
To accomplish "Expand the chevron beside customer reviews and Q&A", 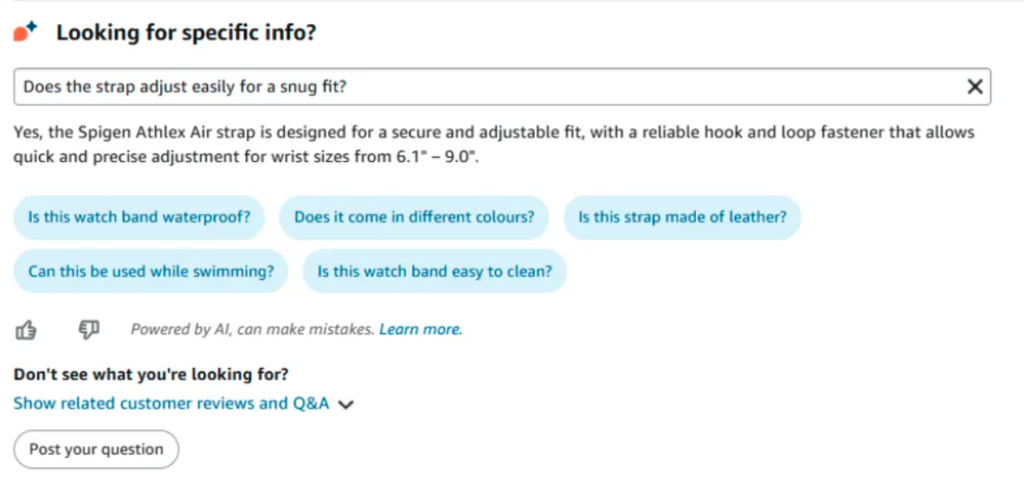I will click(346, 405).
